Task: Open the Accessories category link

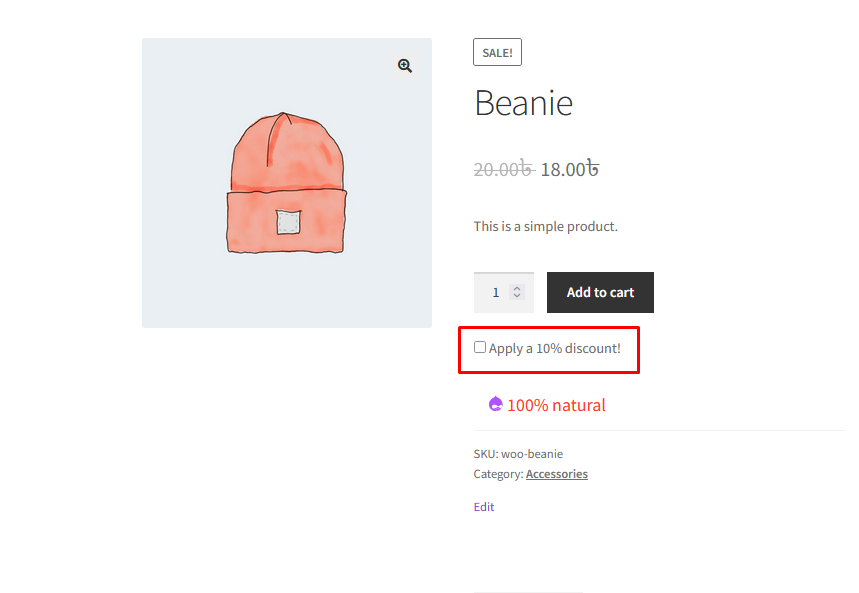Action: click(x=557, y=474)
